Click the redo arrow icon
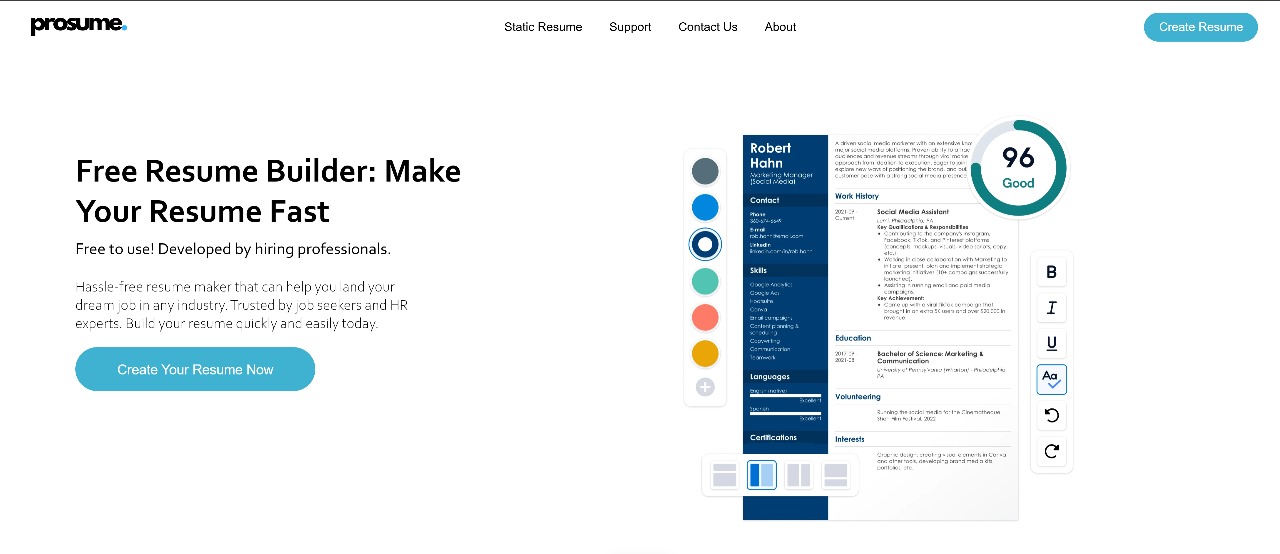The height and width of the screenshot is (554, 1280). click(x=1051, y=451)
